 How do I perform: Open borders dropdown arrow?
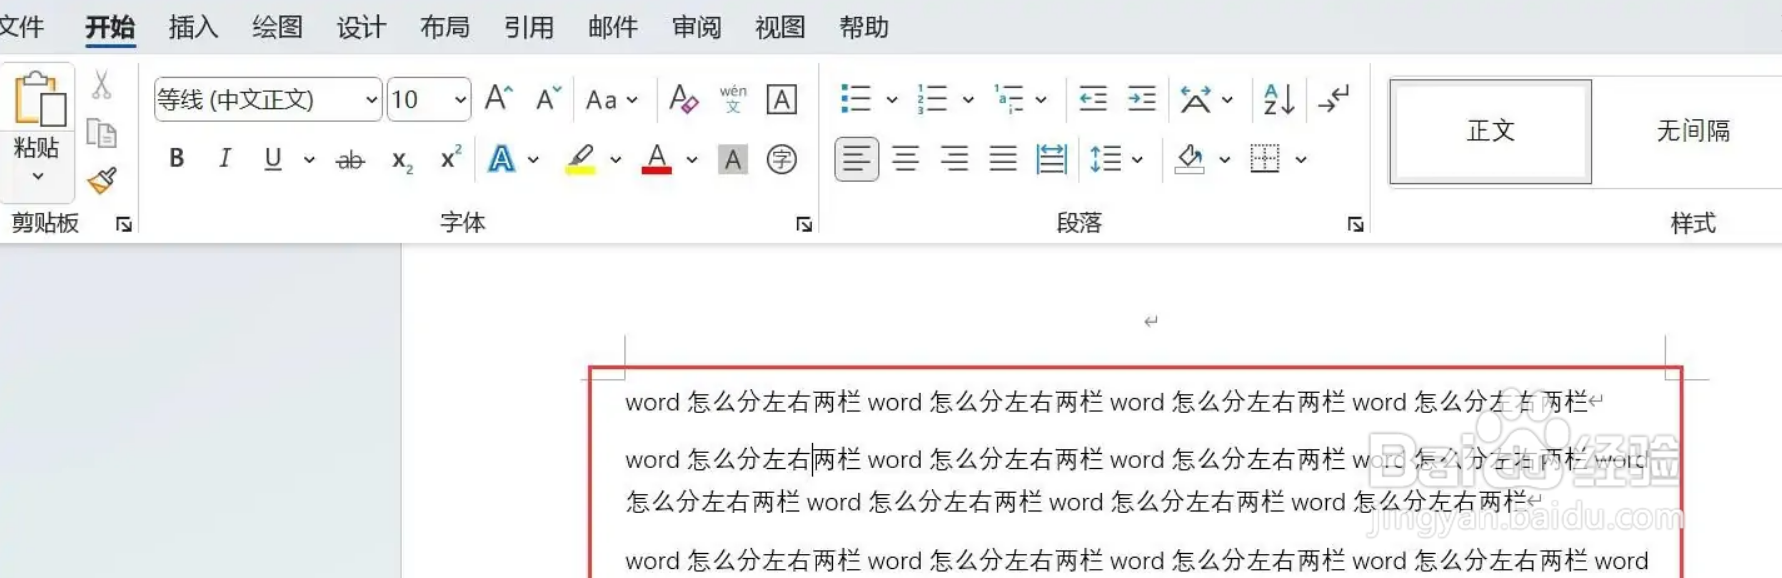point(1301,159)
